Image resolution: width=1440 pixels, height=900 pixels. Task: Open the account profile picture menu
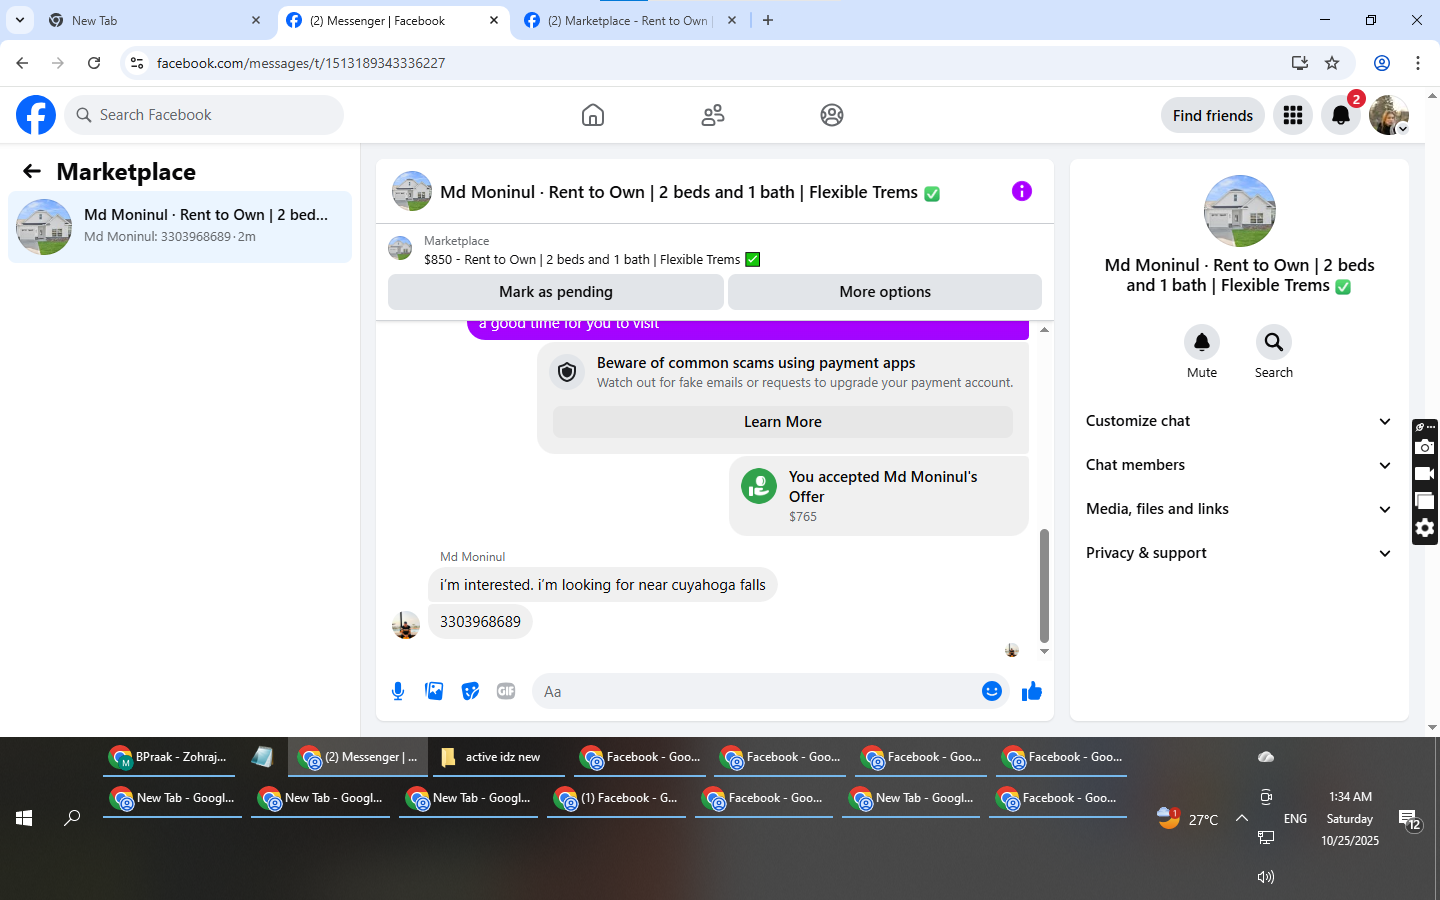[1389, 115]
